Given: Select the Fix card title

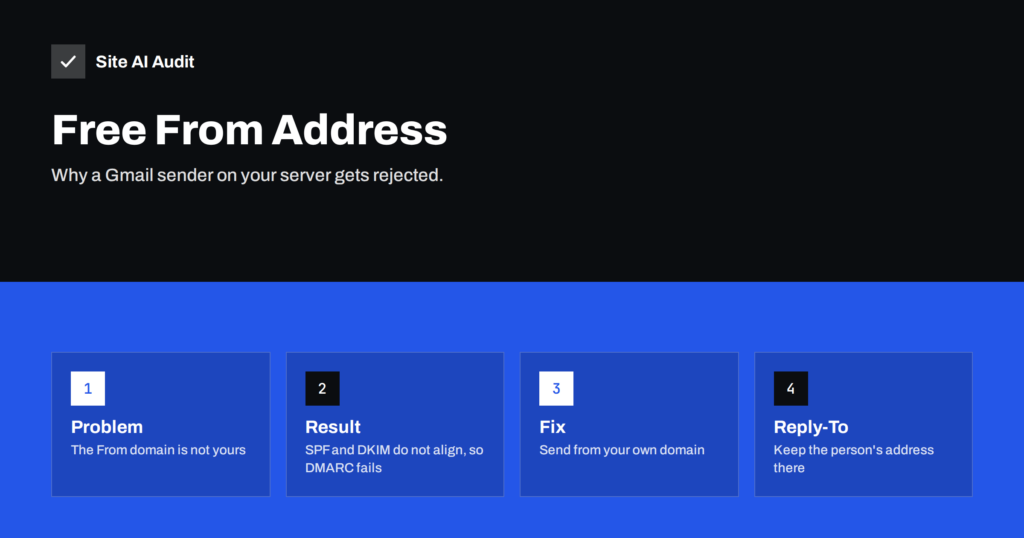Looking at the screenshot, I should (552, 427).
